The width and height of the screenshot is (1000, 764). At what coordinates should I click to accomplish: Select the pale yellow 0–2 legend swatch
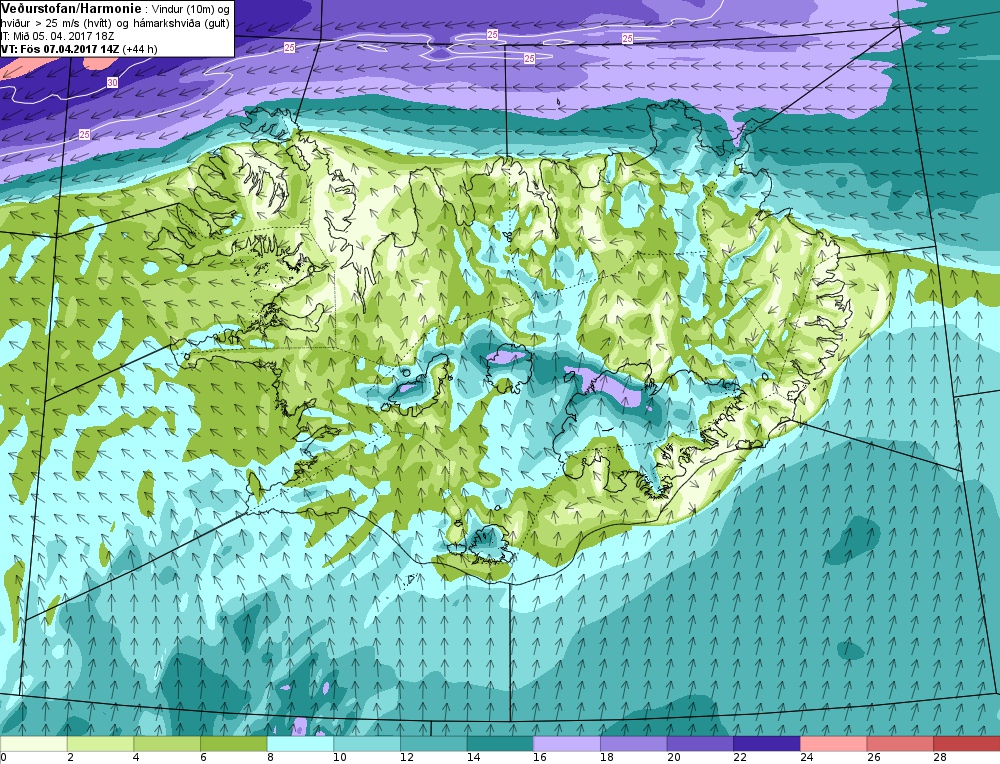[x=34, y=744]
